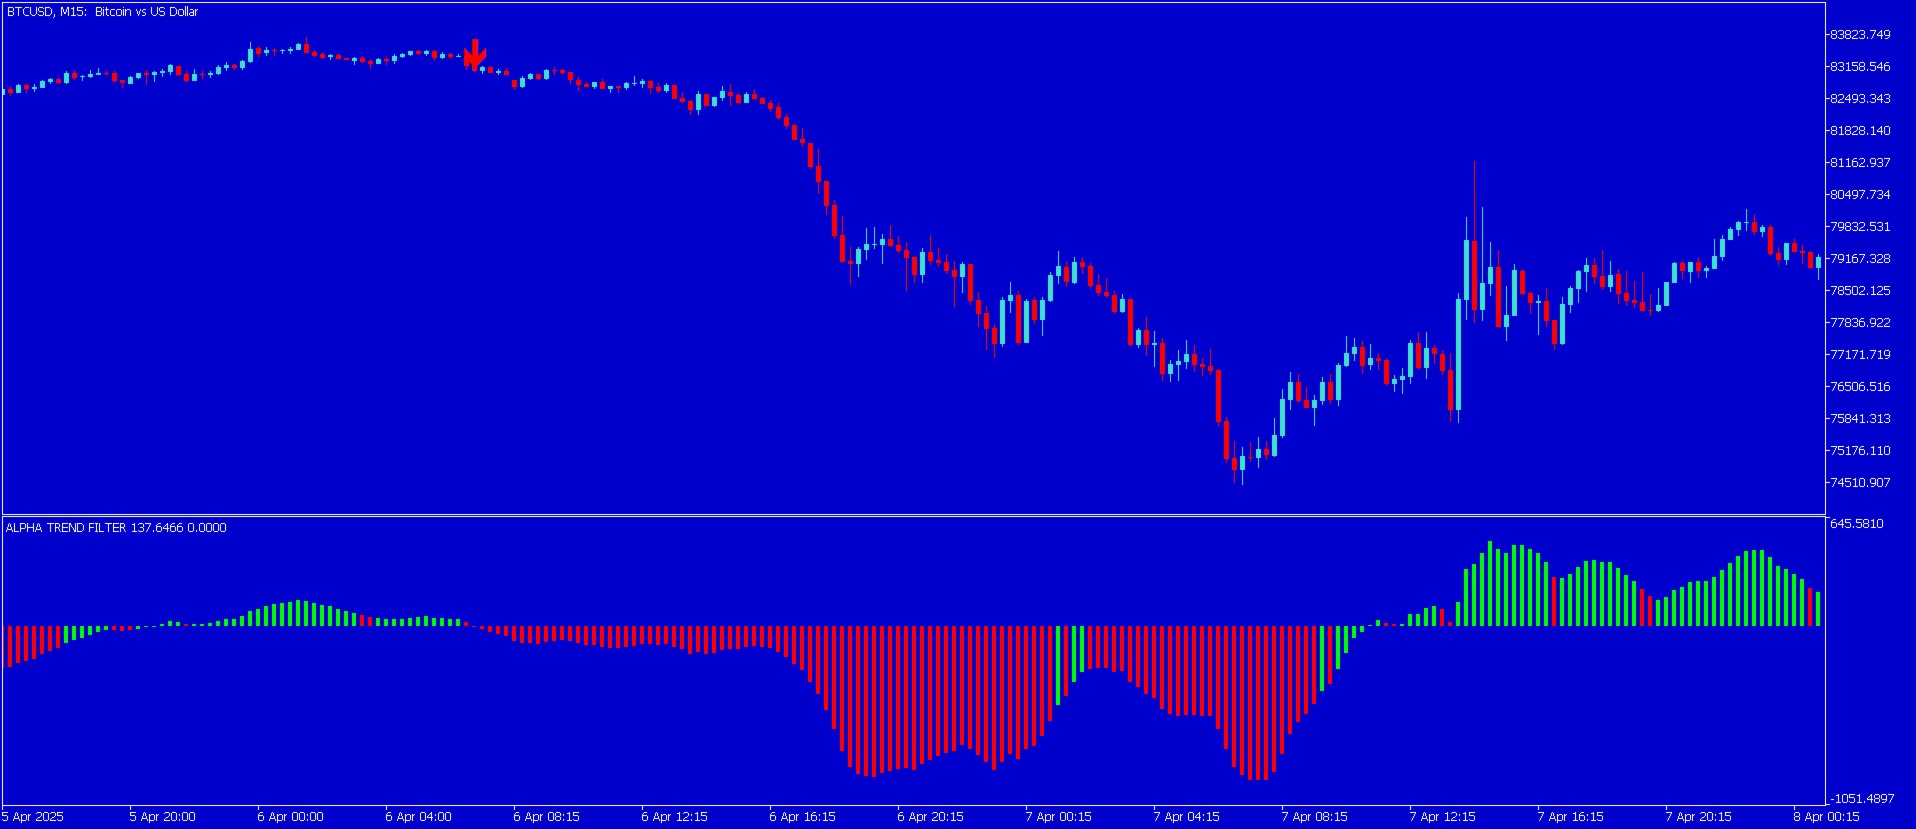Click the indicator scale minimum -1051.4897
The image size is (1916, 829).
tap(1864, 798)
